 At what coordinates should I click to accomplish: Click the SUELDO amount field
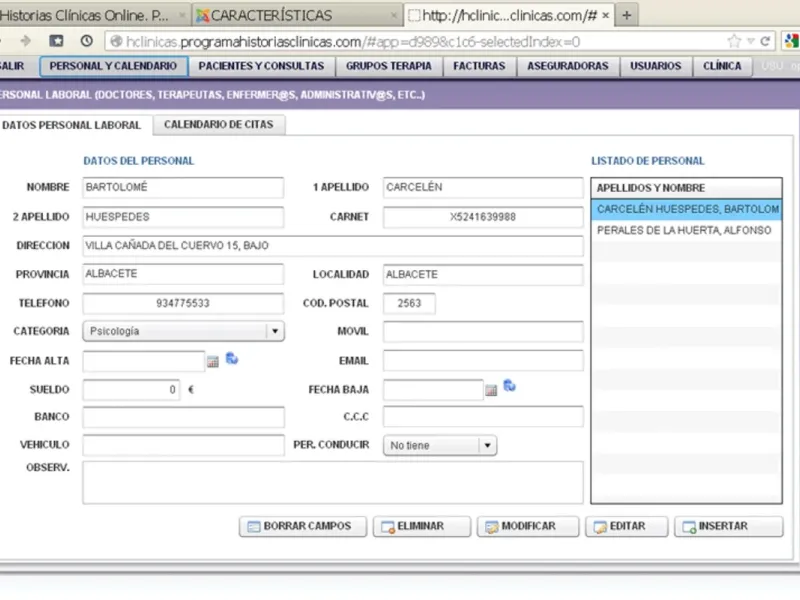(131, 390)
